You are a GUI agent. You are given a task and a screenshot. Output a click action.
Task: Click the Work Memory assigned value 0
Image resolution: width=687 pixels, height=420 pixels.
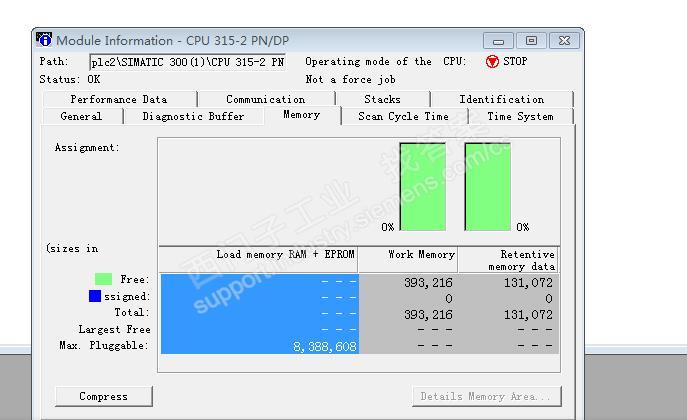pos(449,299)
